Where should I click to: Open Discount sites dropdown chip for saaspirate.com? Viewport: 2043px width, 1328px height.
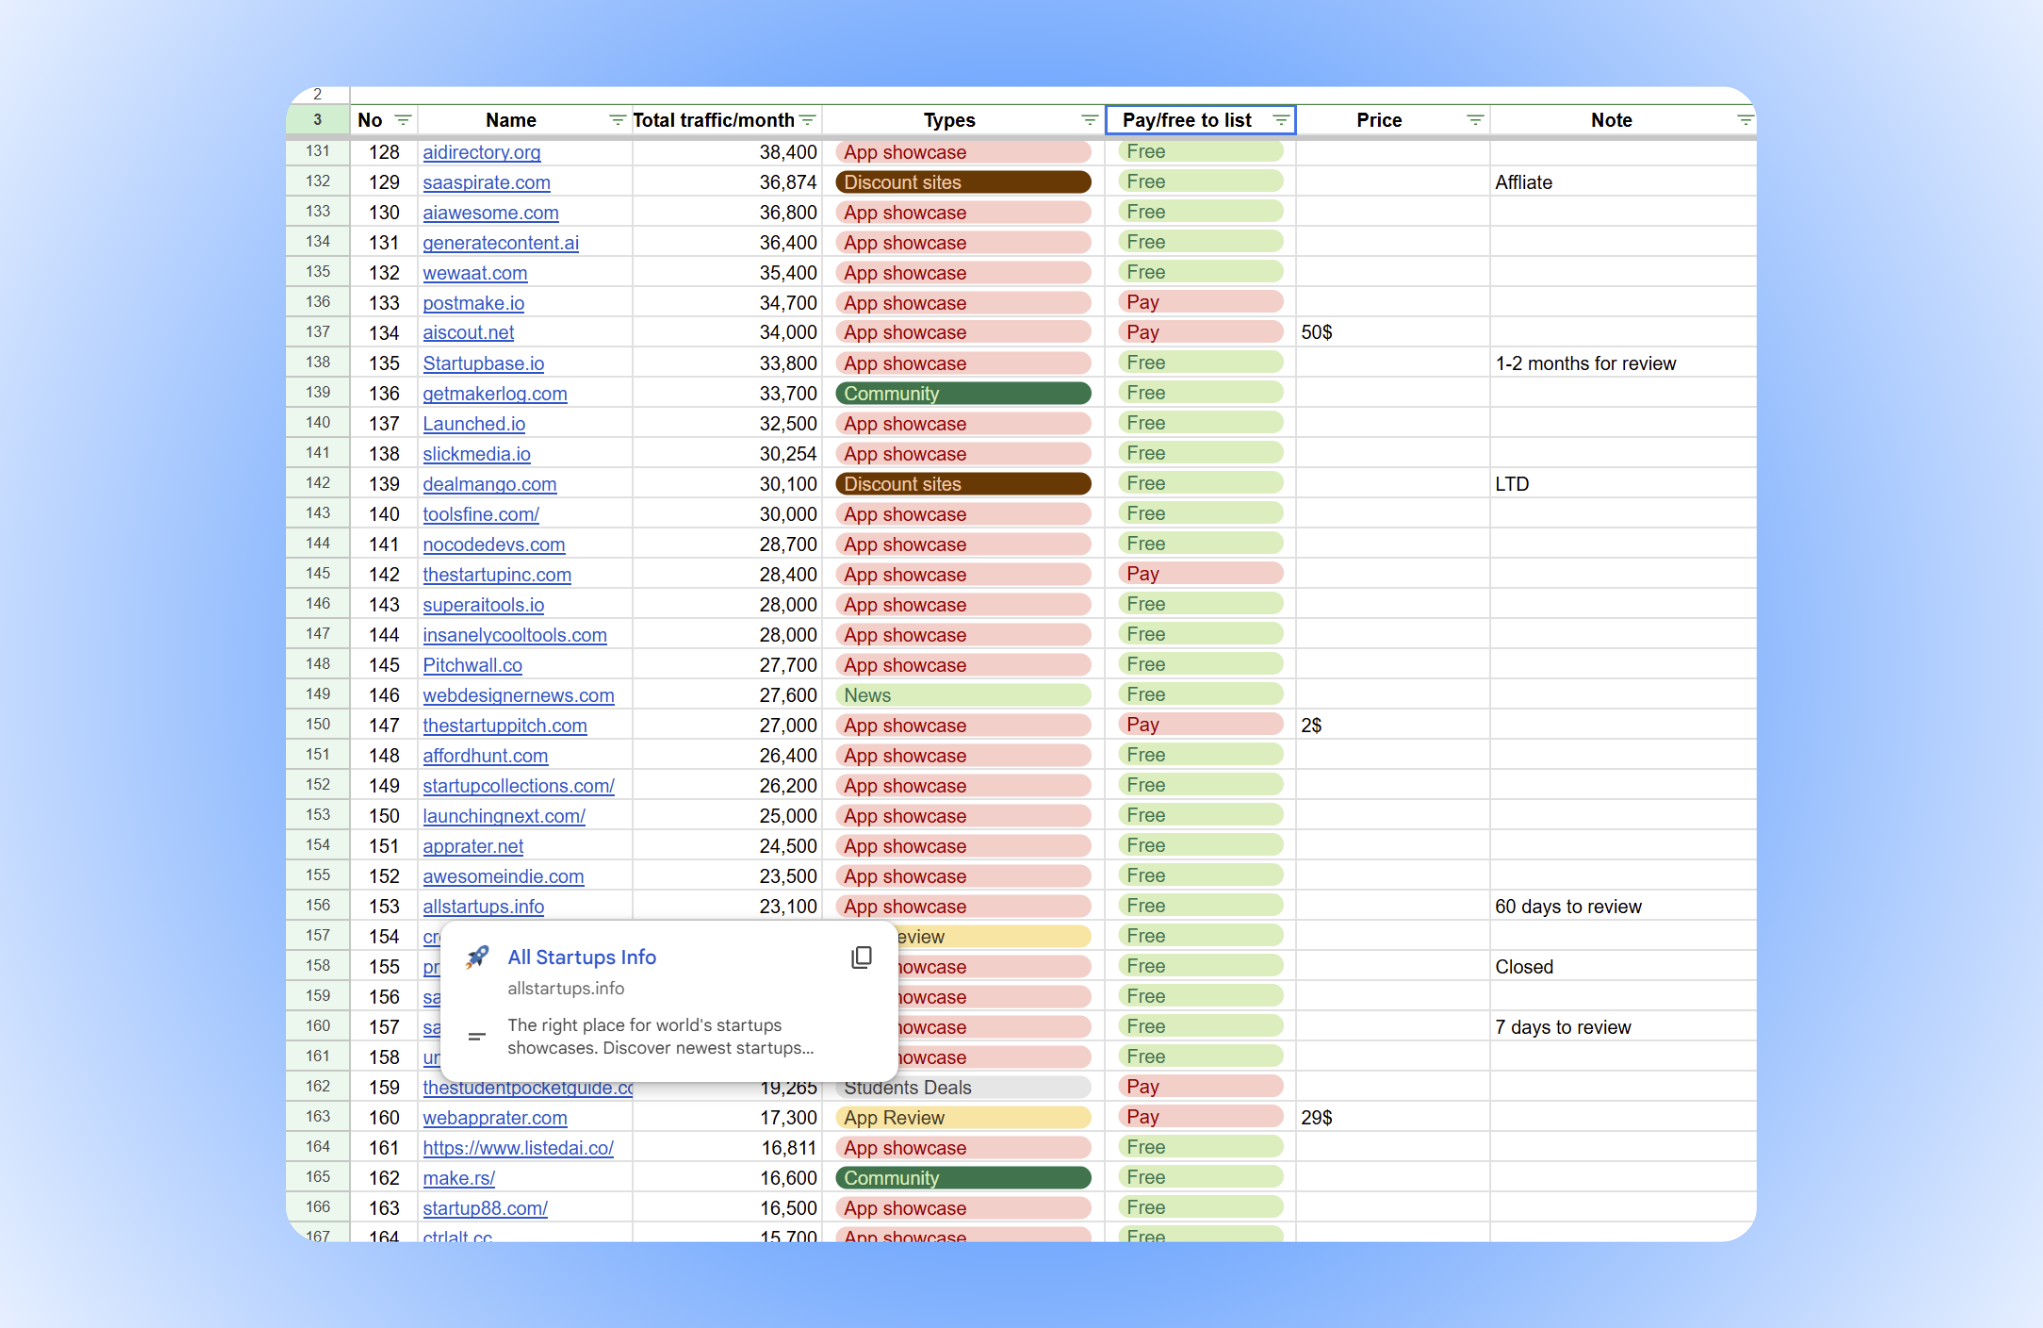(x=962, y=182)
